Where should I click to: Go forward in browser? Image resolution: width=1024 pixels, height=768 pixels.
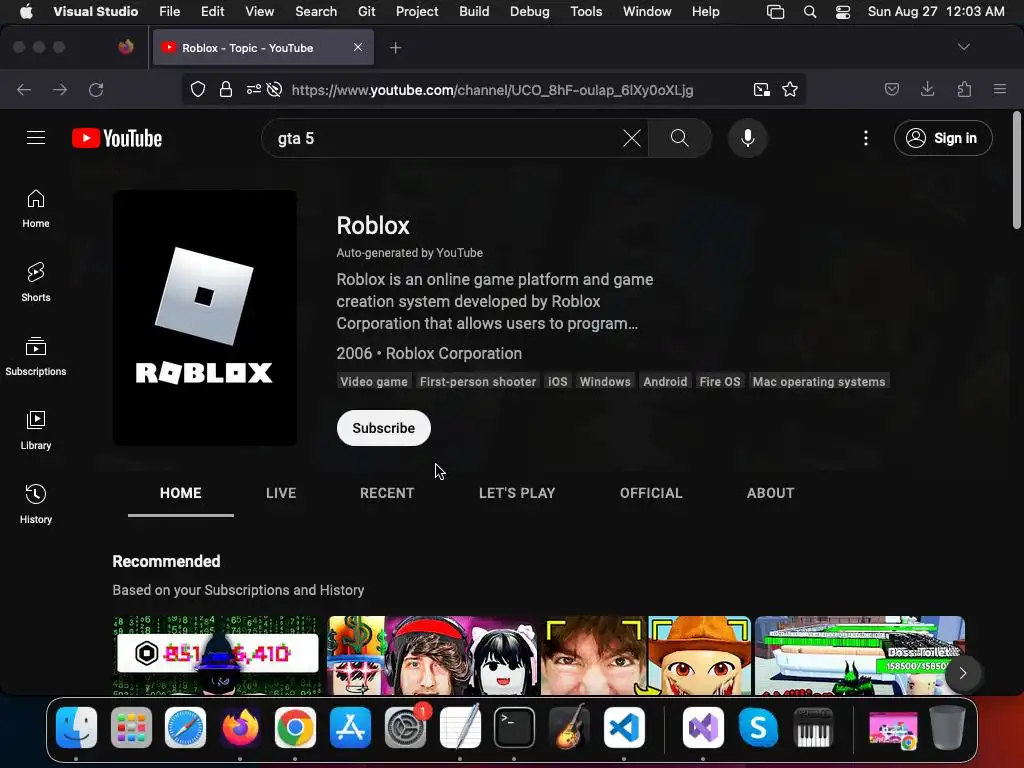[60, 89]
